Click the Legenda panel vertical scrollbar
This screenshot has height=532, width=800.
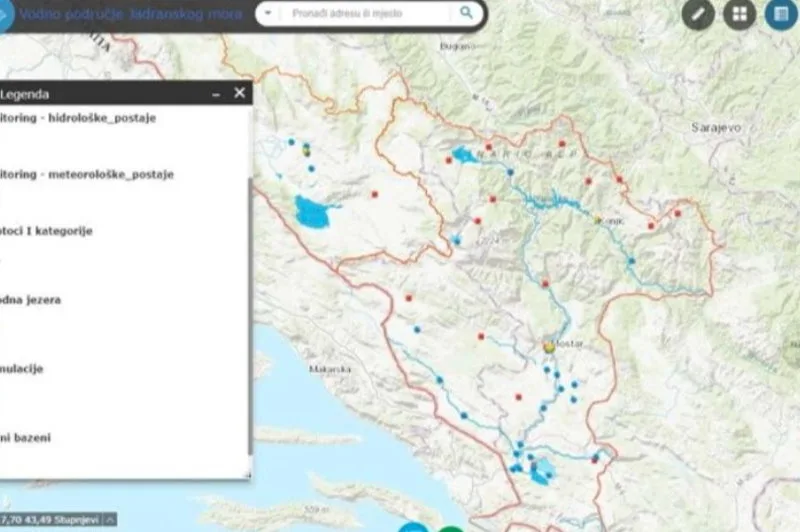point(249,300)
